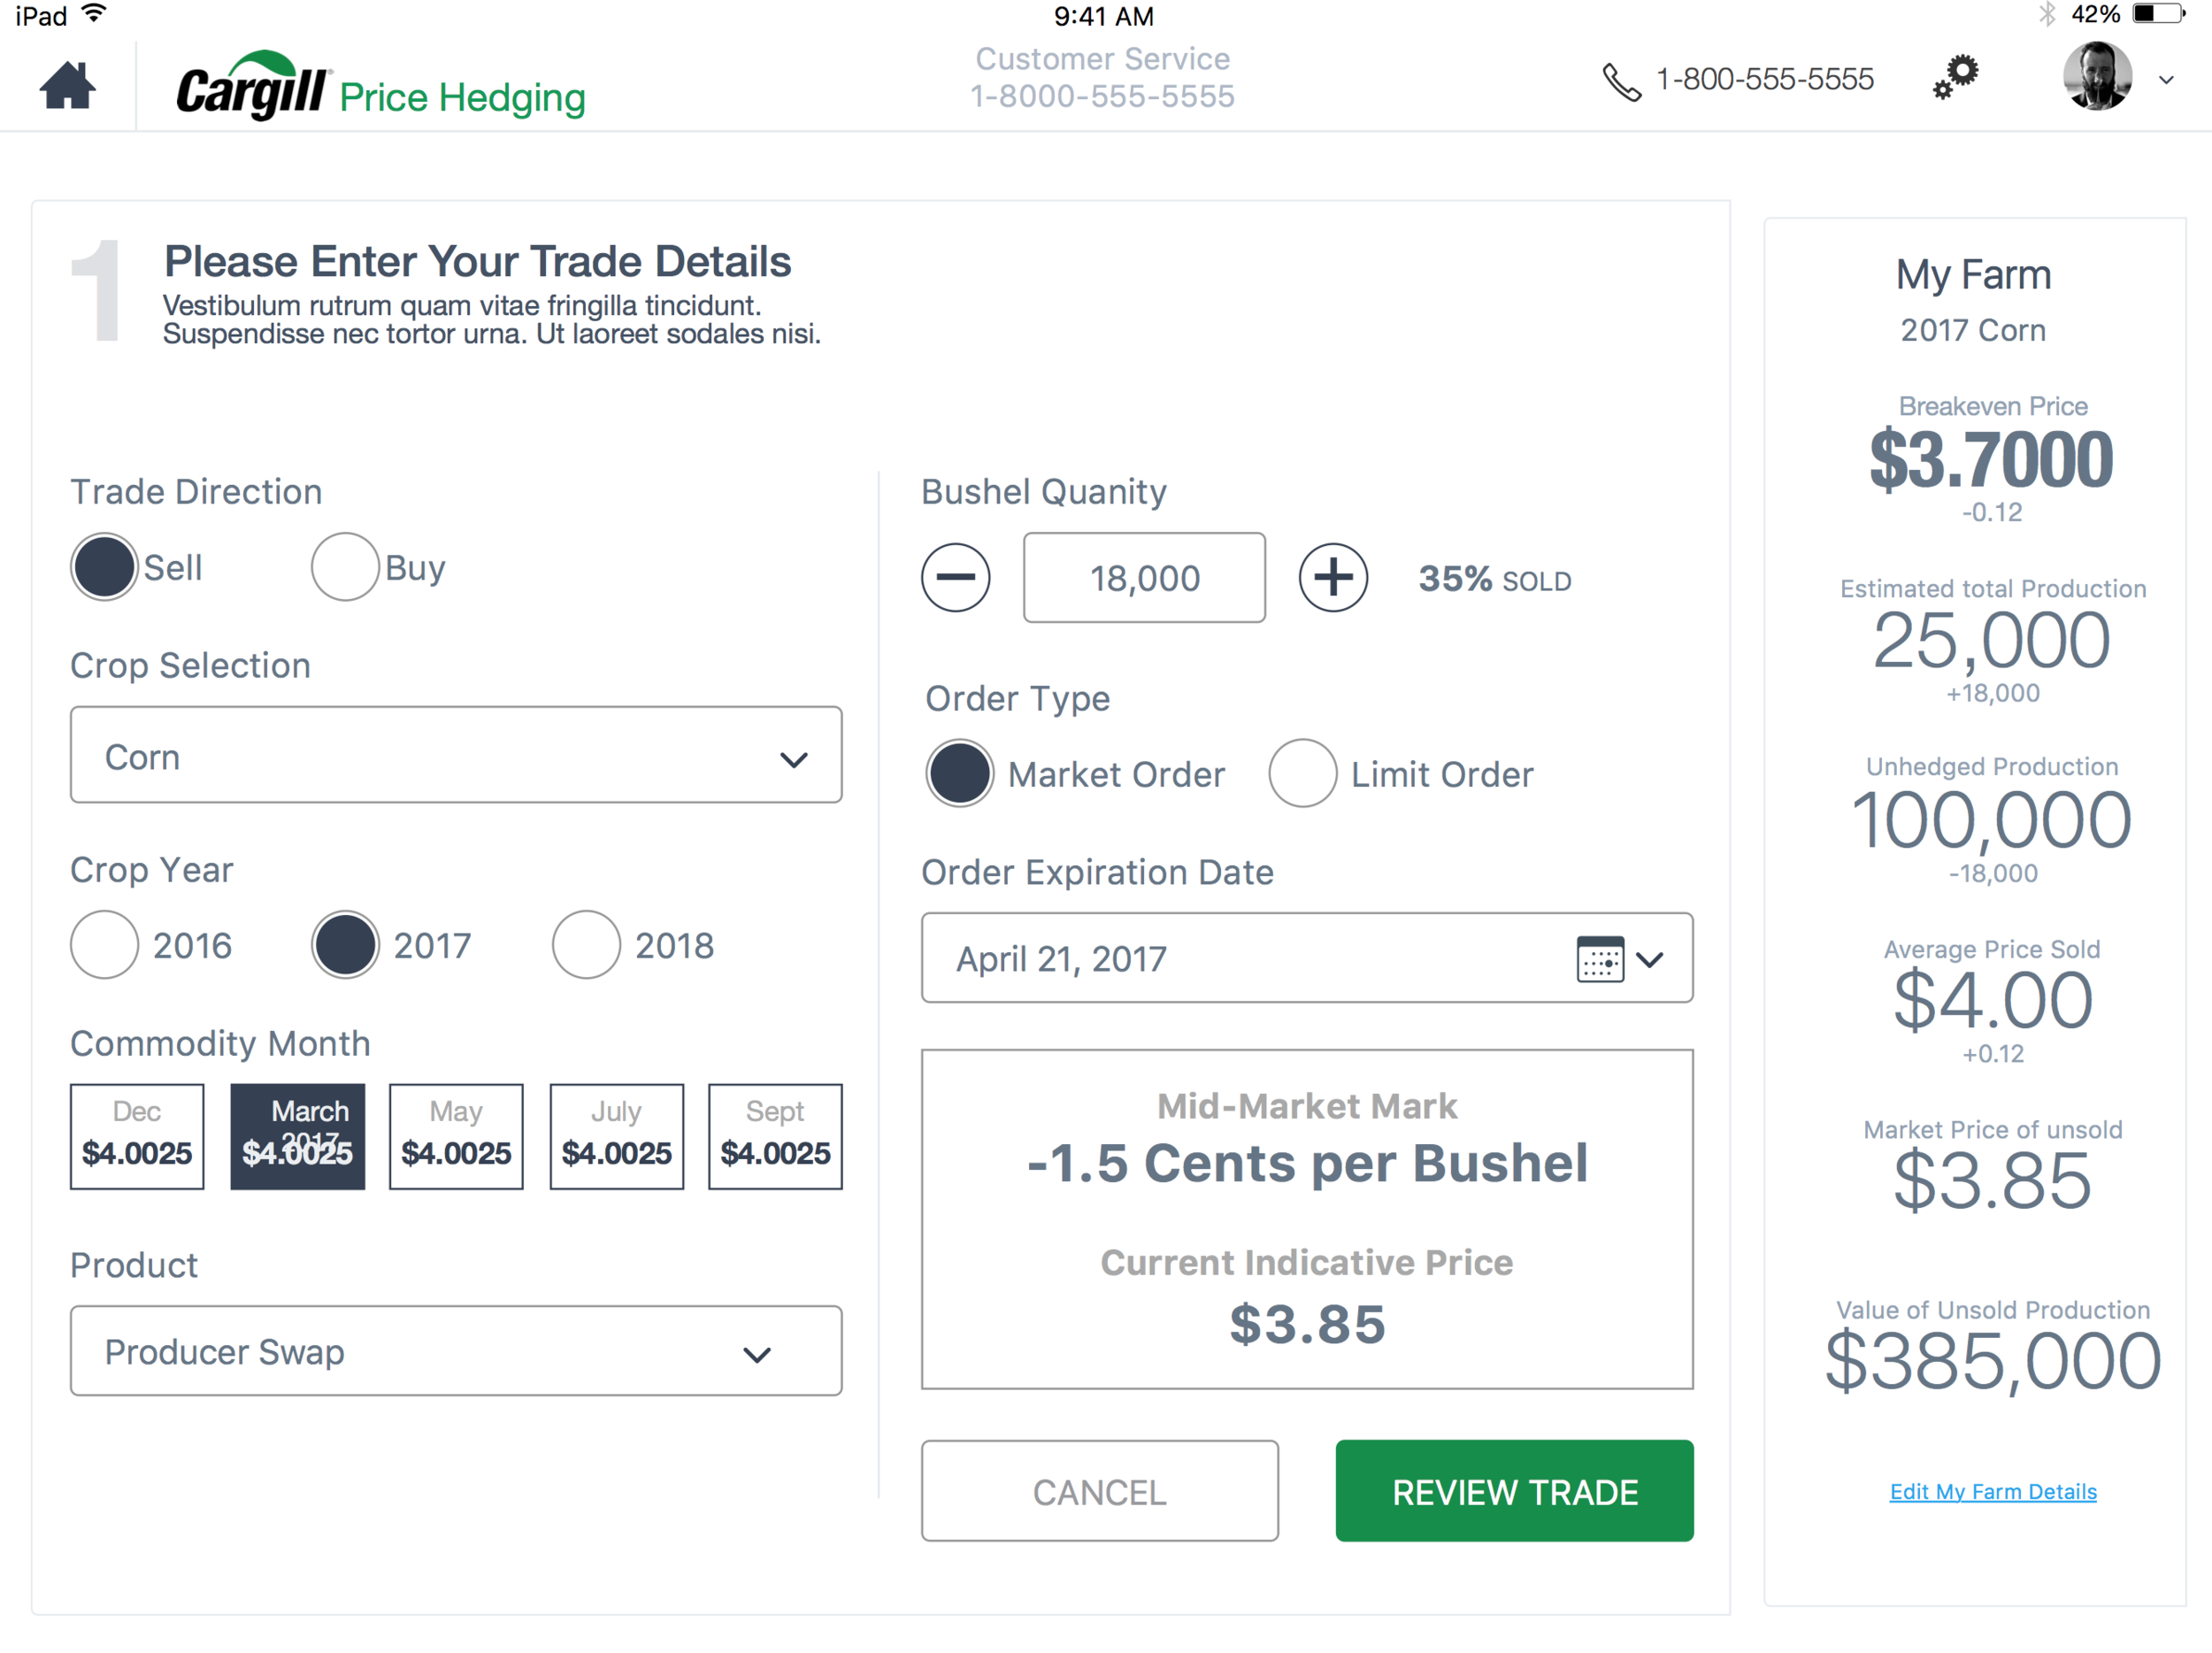
Task: Increase bushel quantity with plus icon
Action: pos(1333,577)
